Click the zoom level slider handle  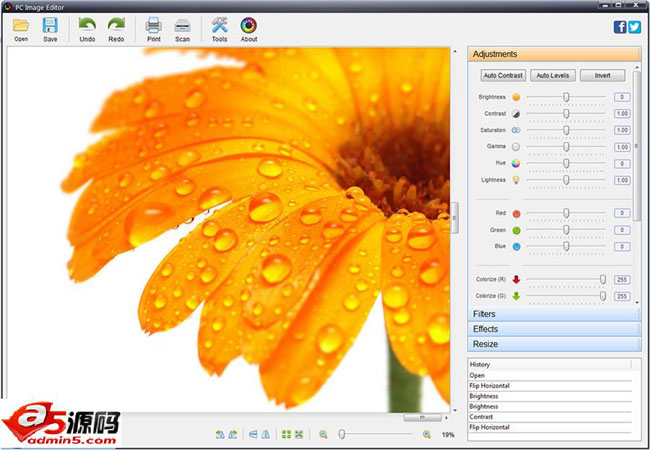pyautogui.click(x=342, y=434)
